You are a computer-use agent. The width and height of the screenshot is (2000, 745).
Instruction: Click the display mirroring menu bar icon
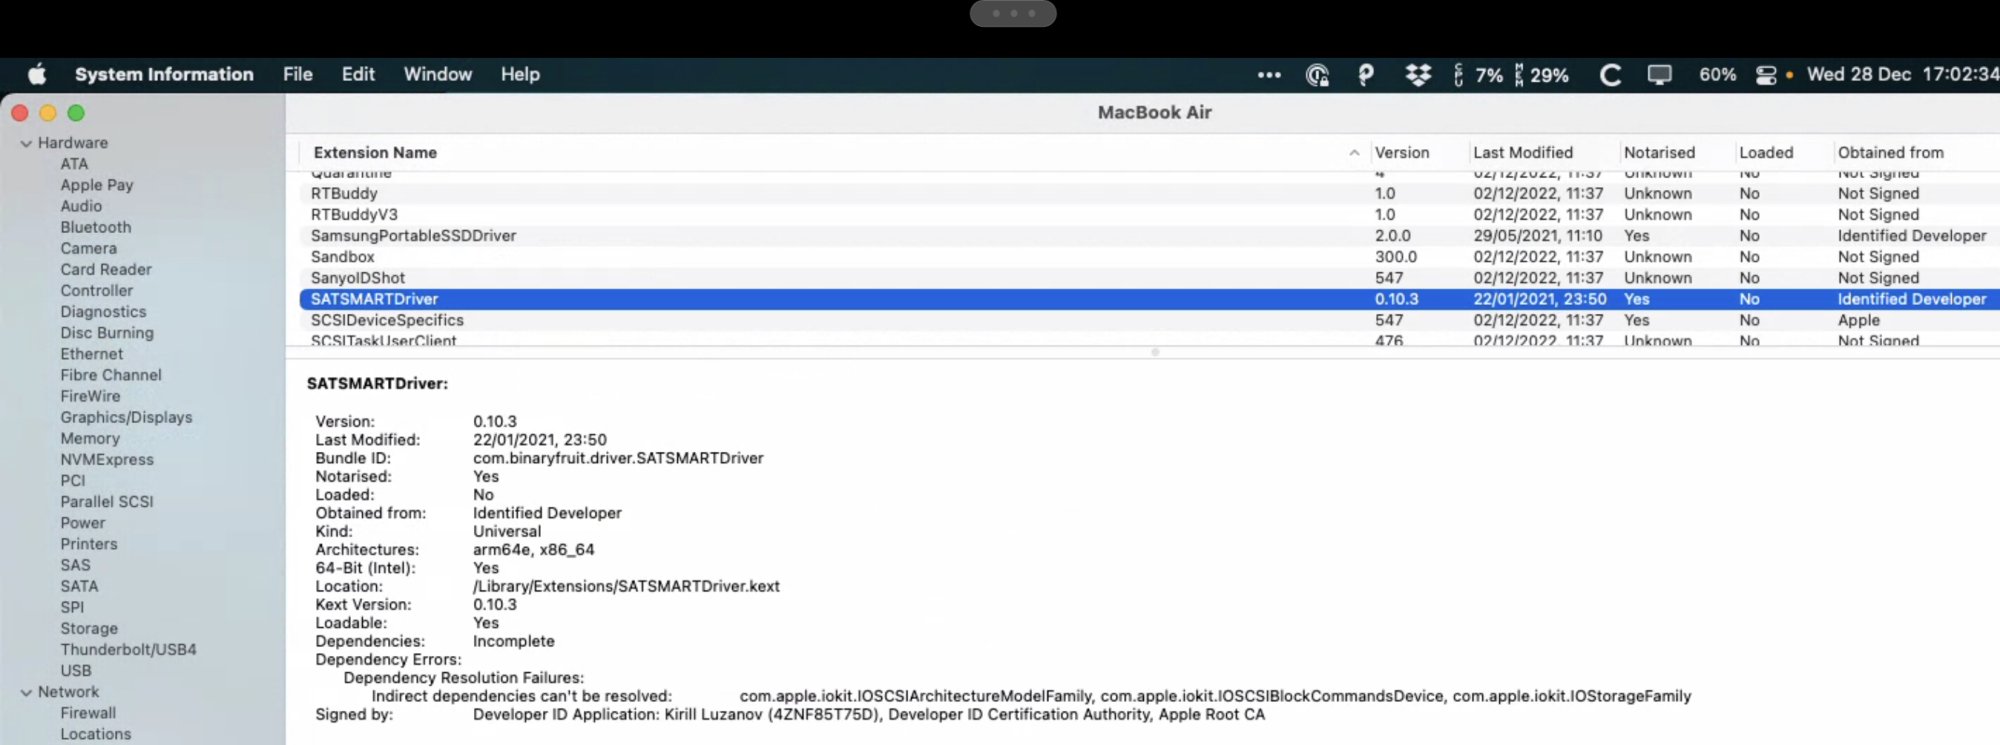pos(1660,75)
